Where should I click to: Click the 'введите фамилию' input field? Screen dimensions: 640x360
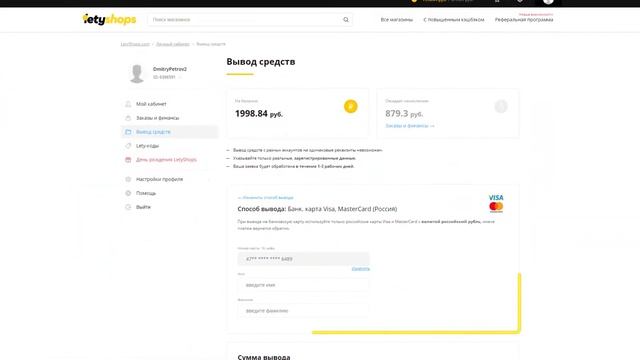[303, 311]
